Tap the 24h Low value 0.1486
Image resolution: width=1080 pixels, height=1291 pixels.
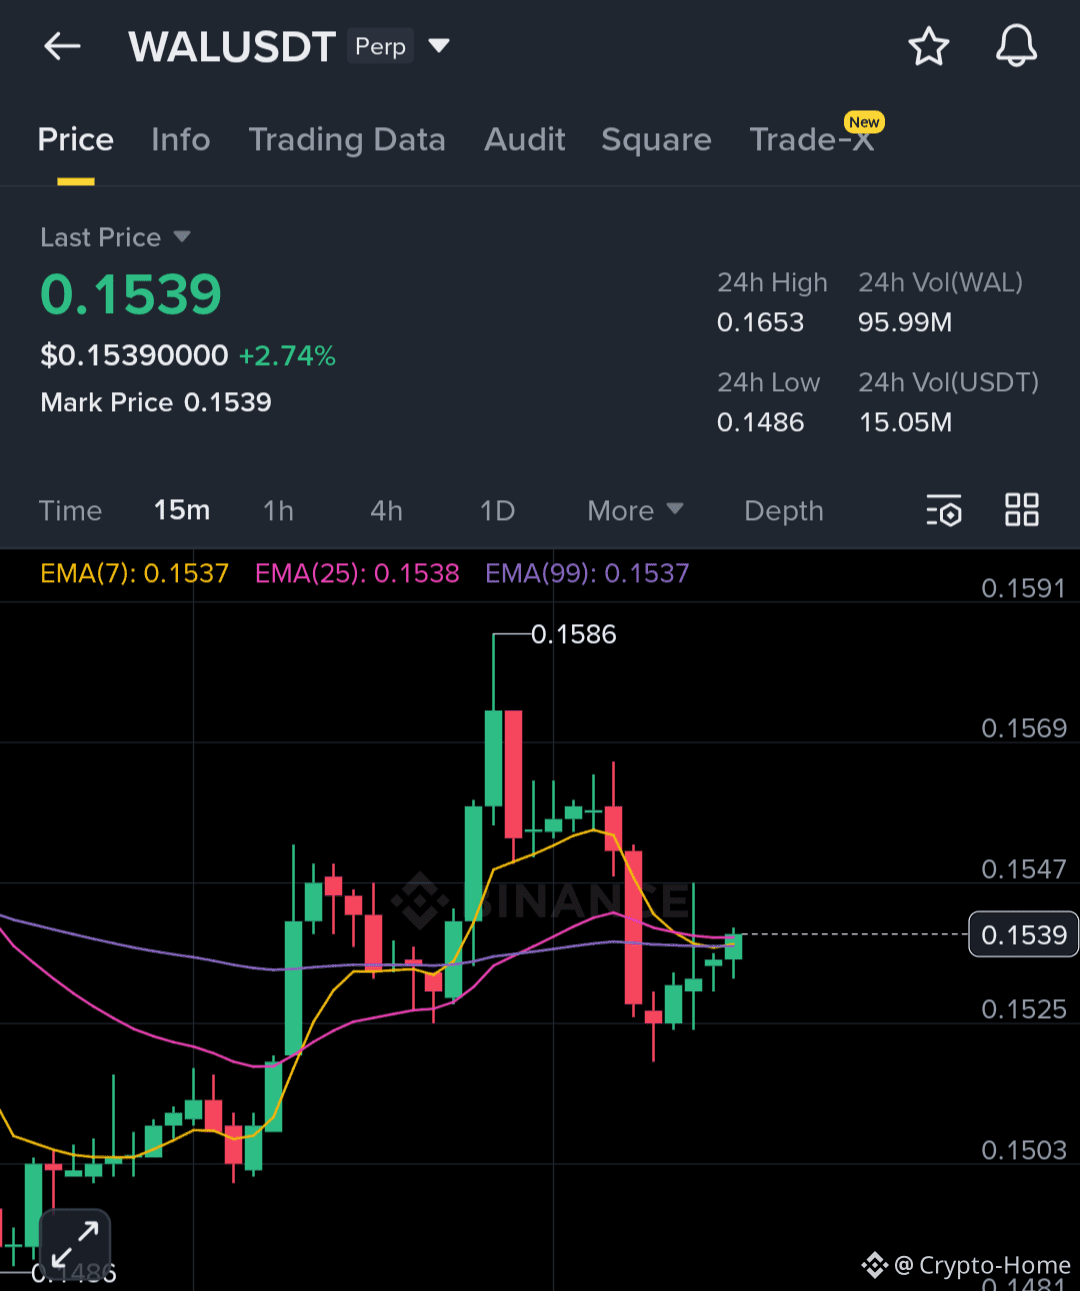760,422
